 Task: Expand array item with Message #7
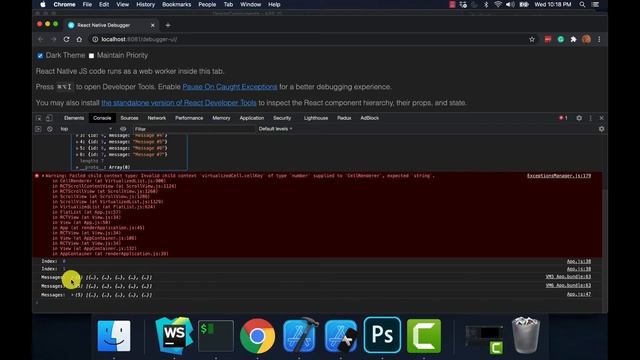click(x=77, y=155)
